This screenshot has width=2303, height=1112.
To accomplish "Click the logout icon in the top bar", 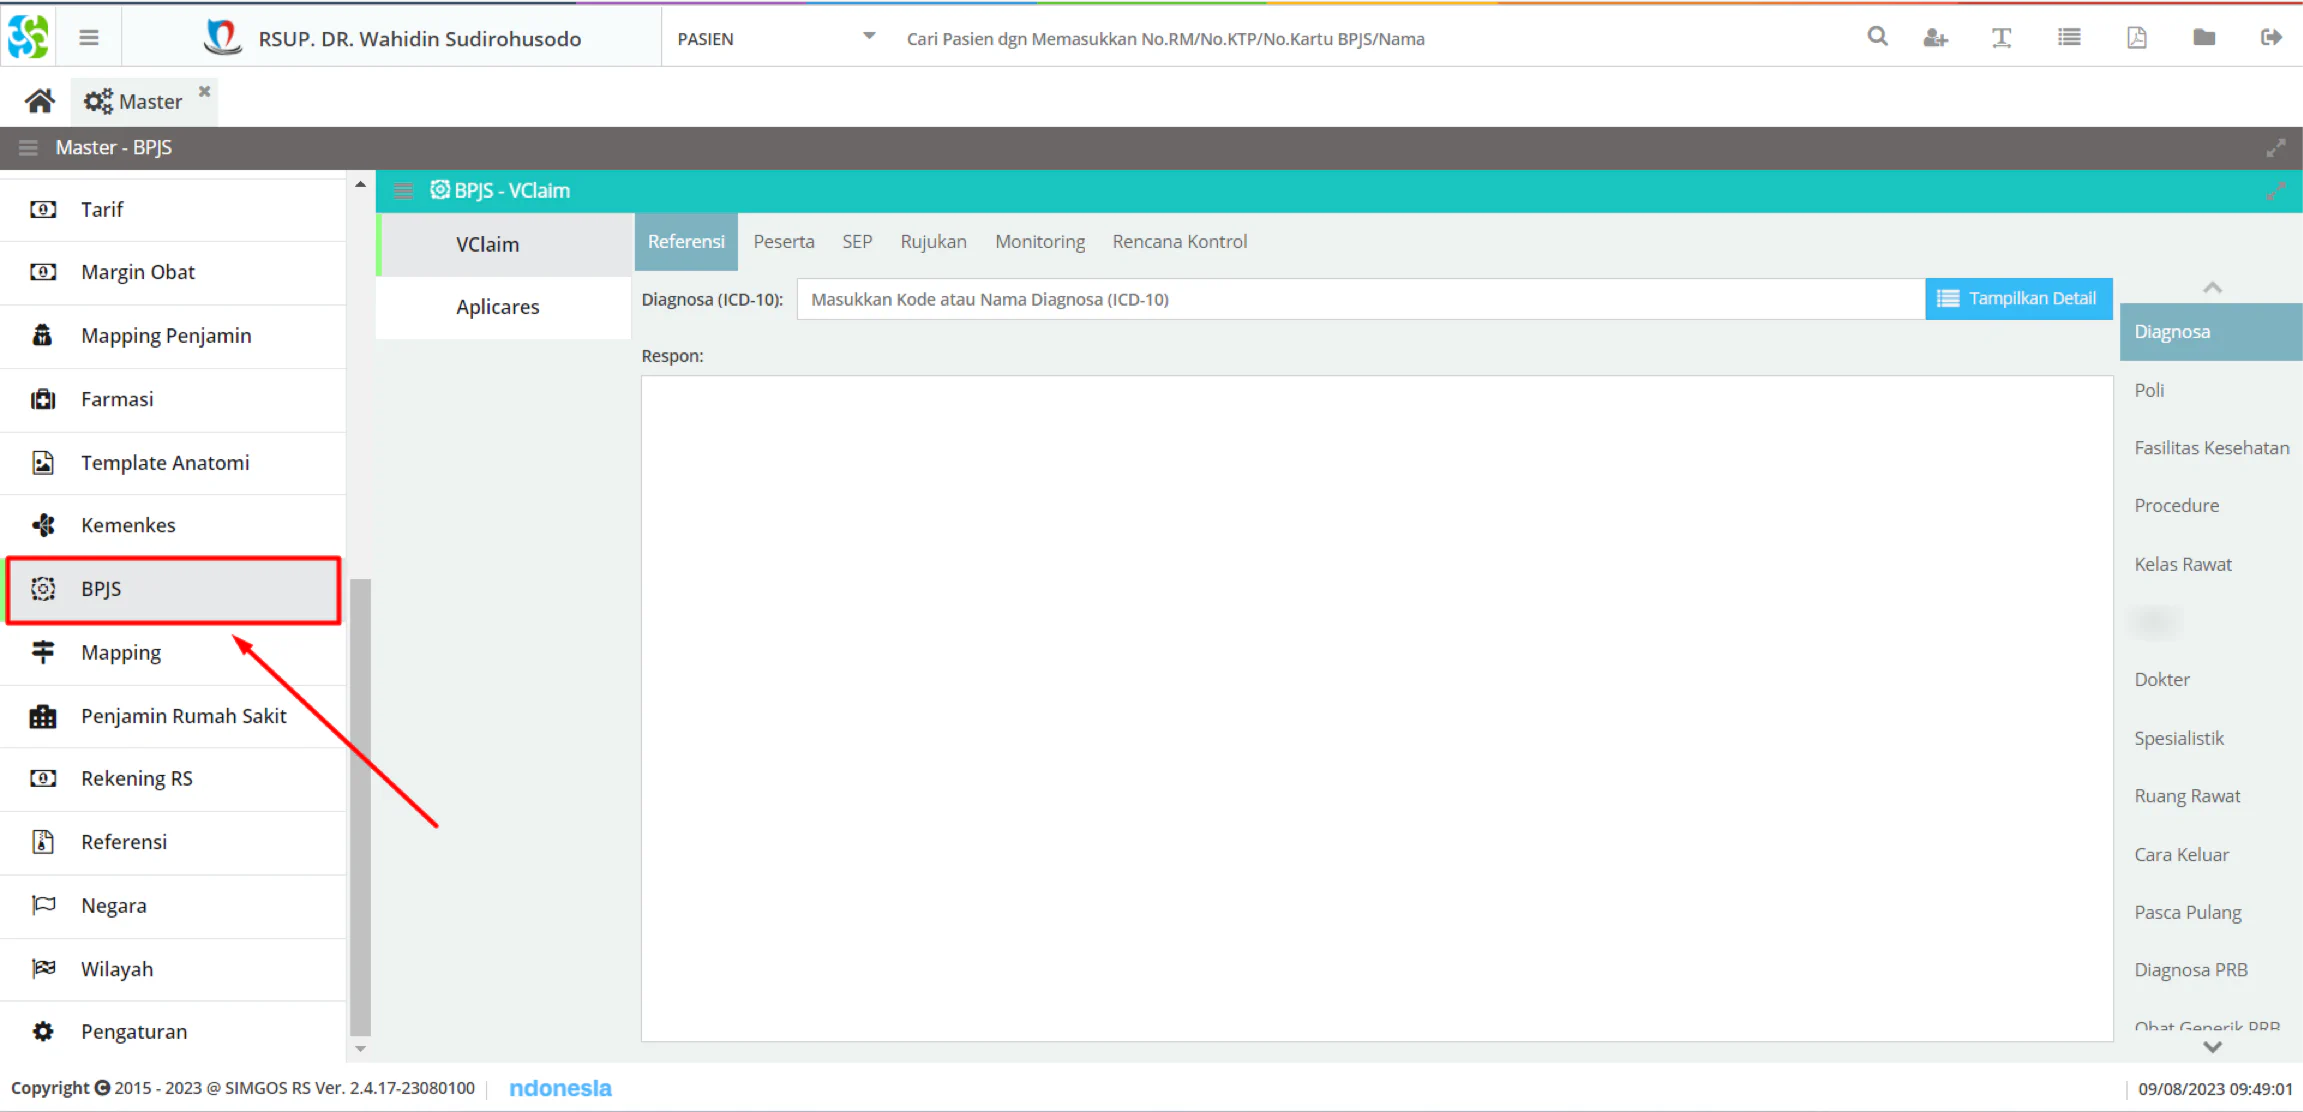I will [2271, 38].
